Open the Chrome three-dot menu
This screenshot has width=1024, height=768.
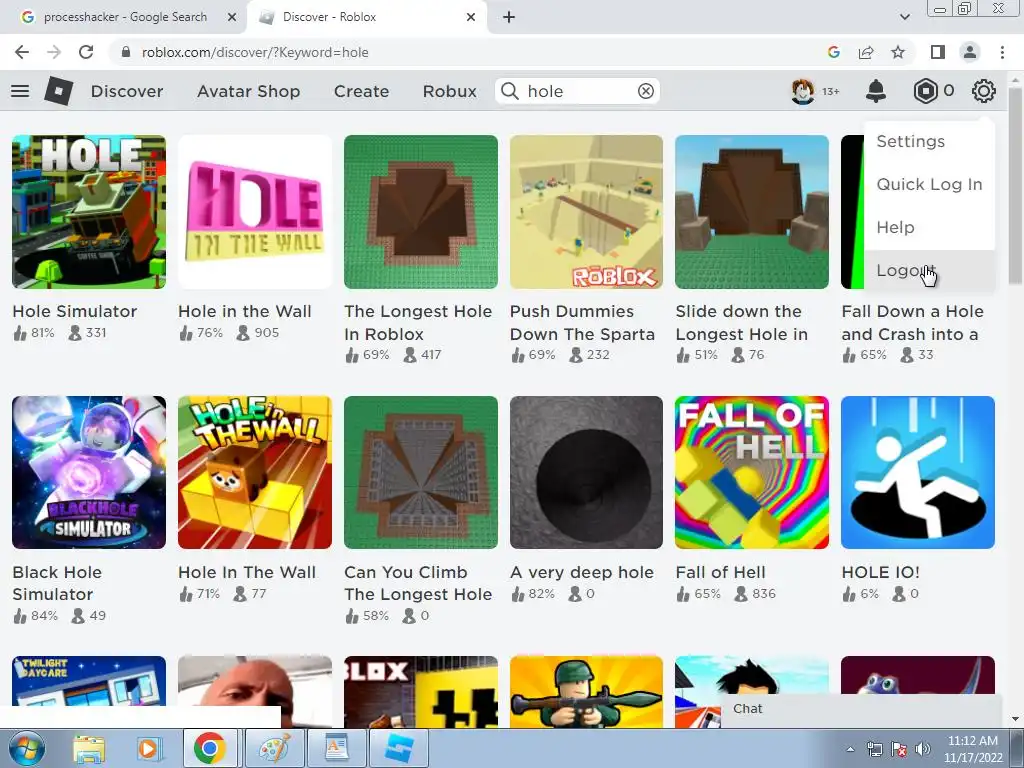pyautogui.click(x=1002, y=52)
